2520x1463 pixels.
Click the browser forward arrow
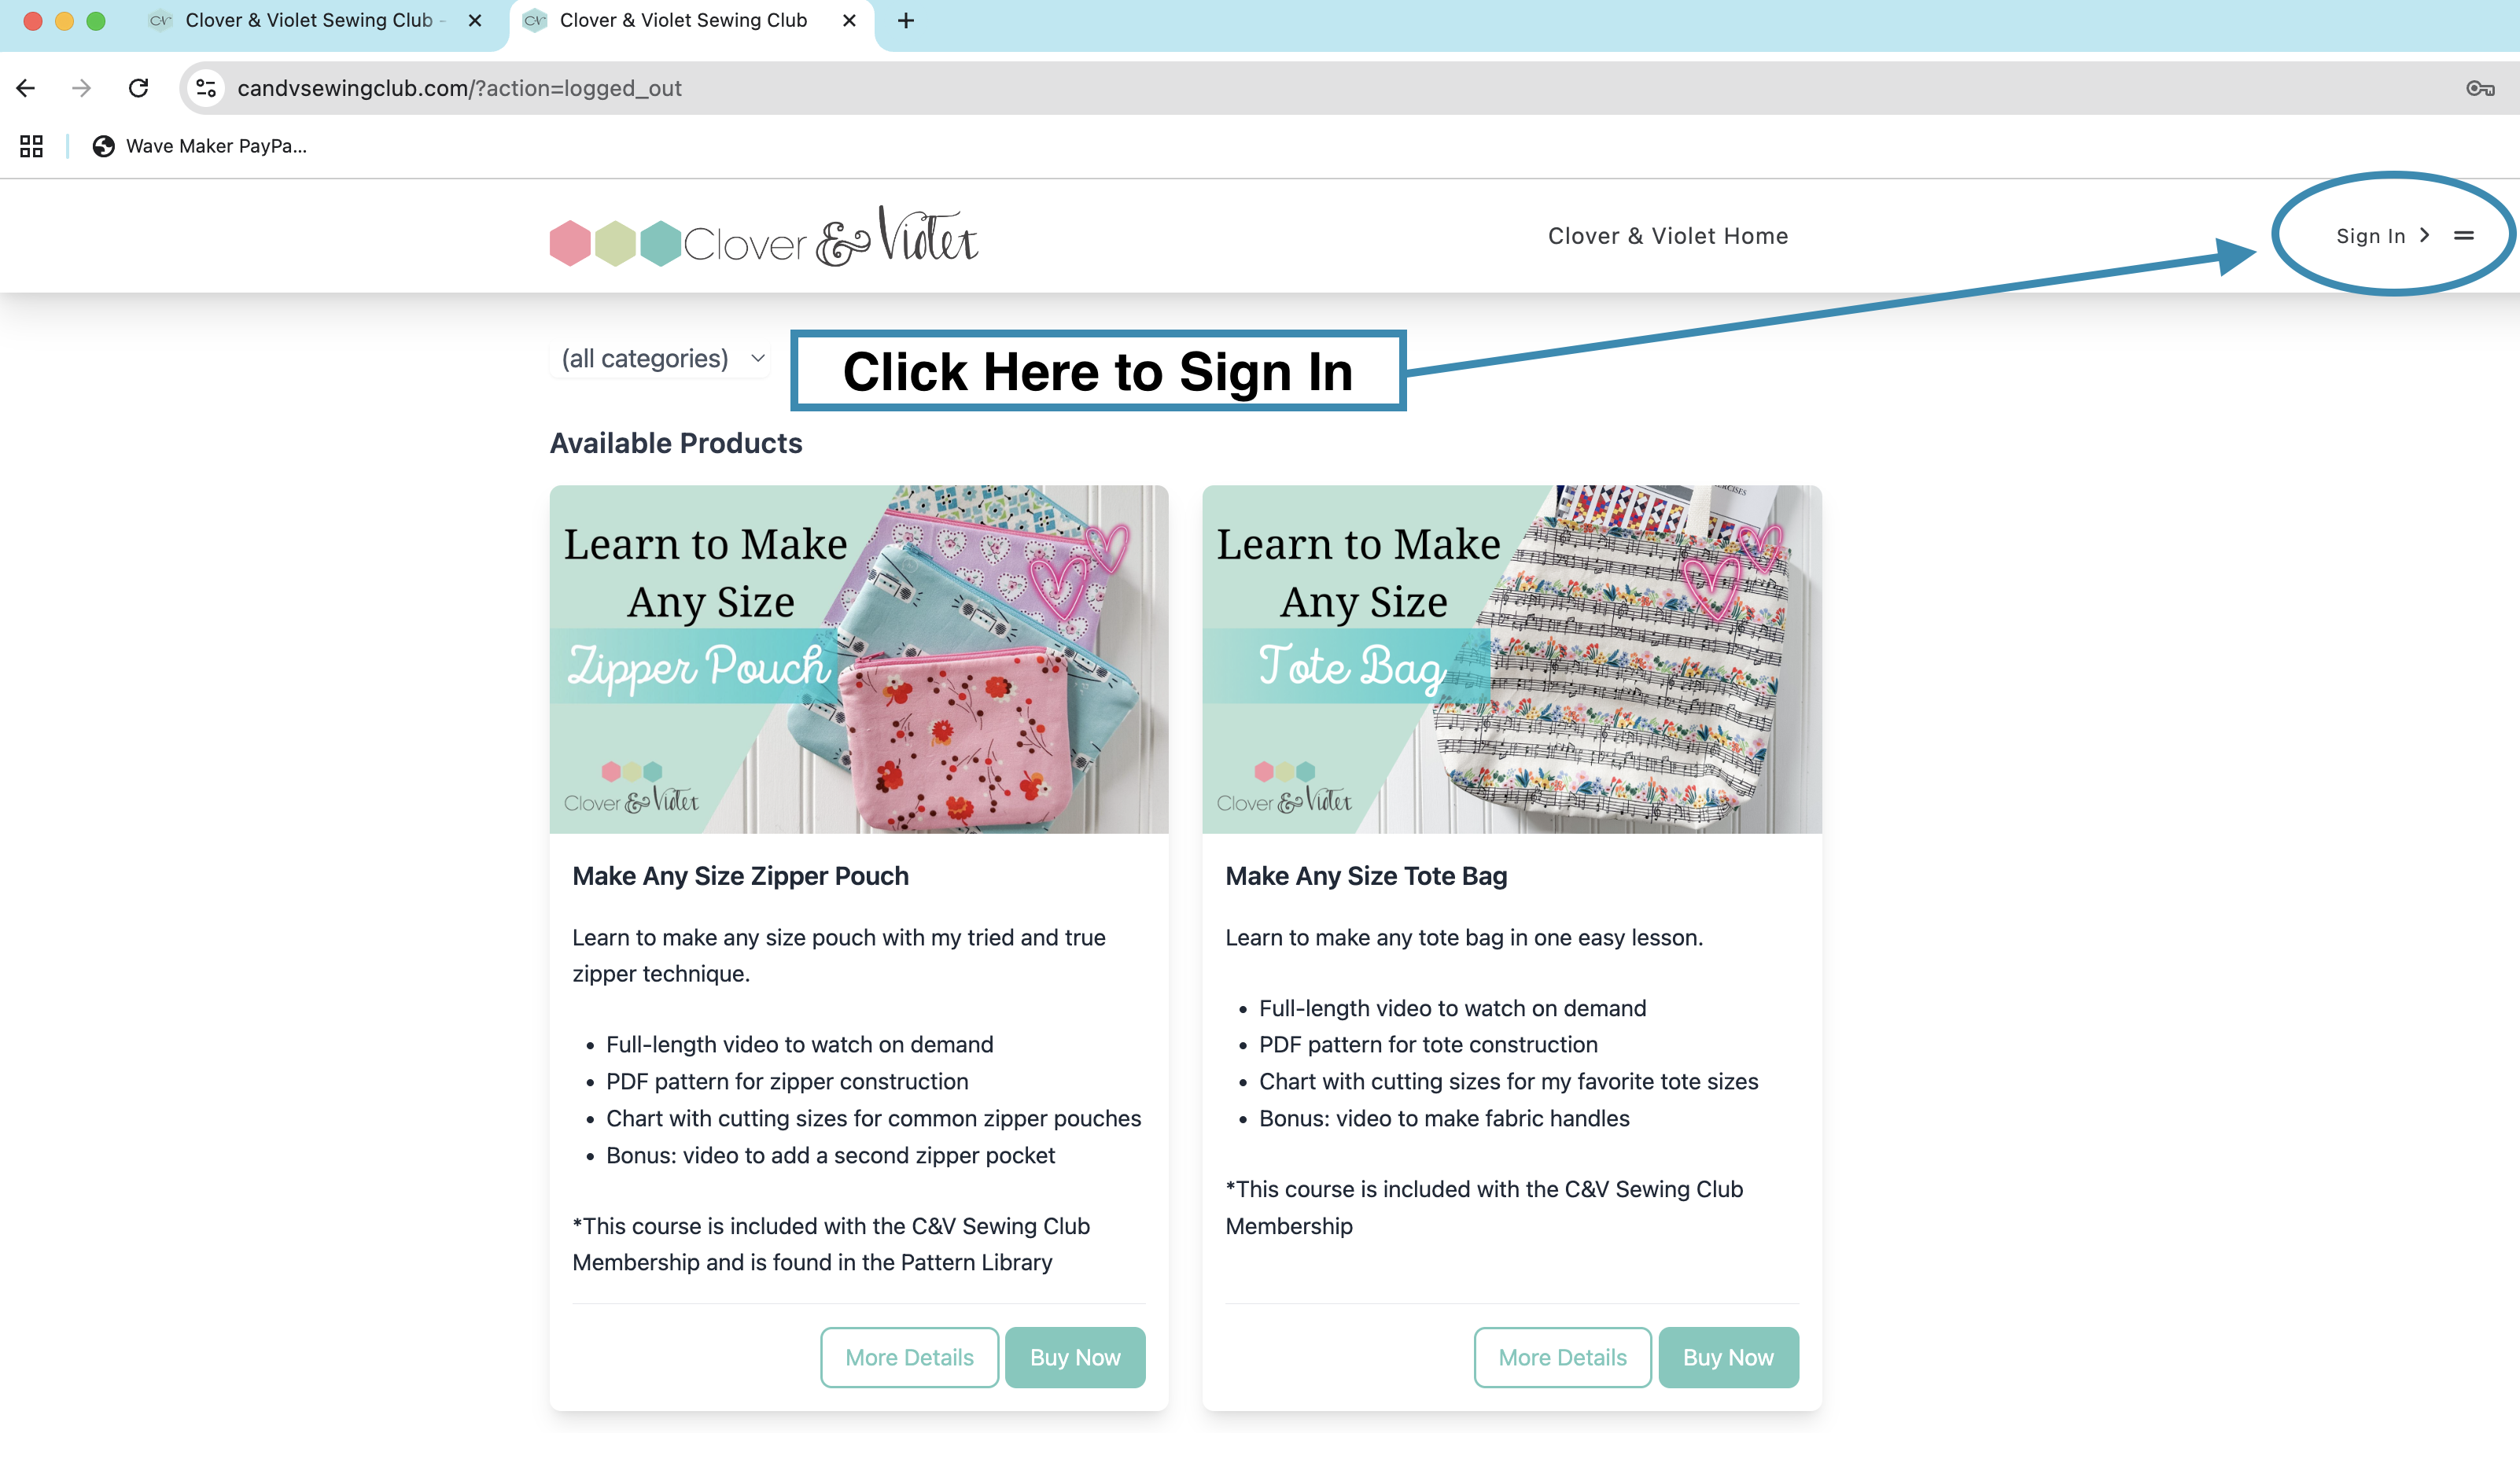pos(81,88)
